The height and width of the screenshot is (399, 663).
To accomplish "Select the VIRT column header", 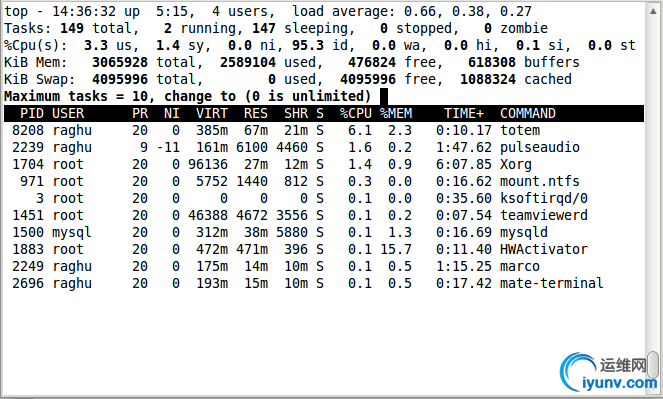I will click(x=212, y=113).
